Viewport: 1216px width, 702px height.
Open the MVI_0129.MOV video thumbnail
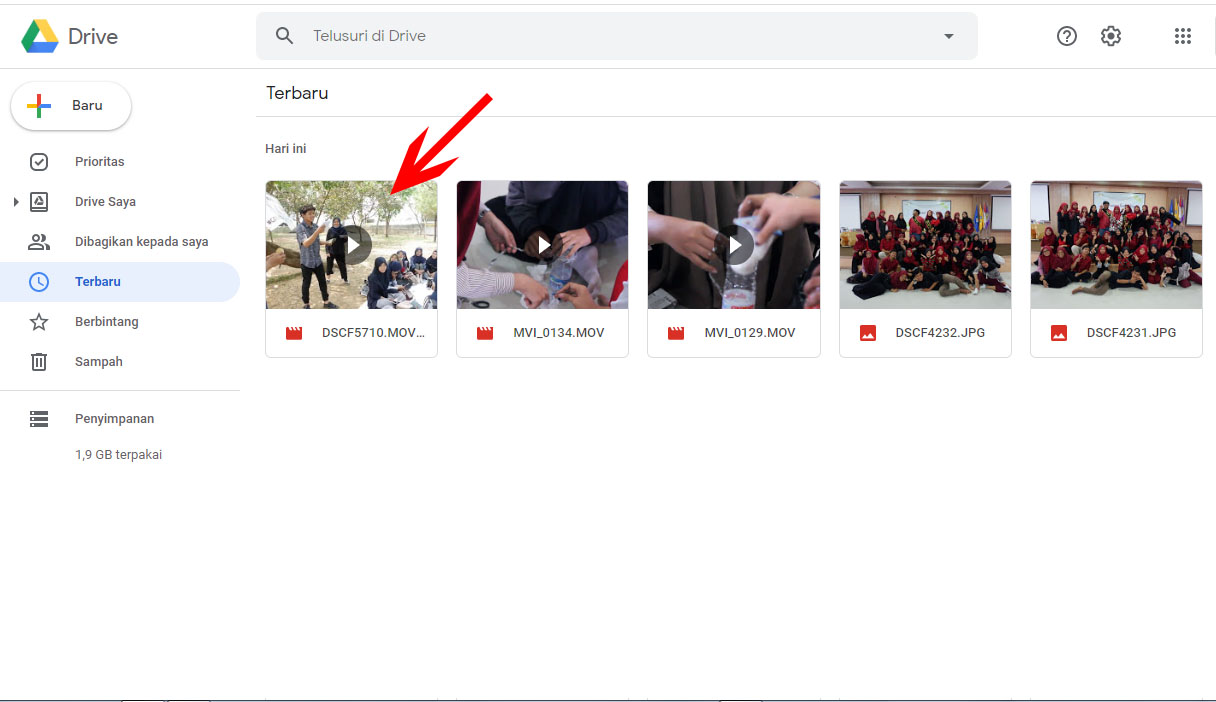pos(734,245)
